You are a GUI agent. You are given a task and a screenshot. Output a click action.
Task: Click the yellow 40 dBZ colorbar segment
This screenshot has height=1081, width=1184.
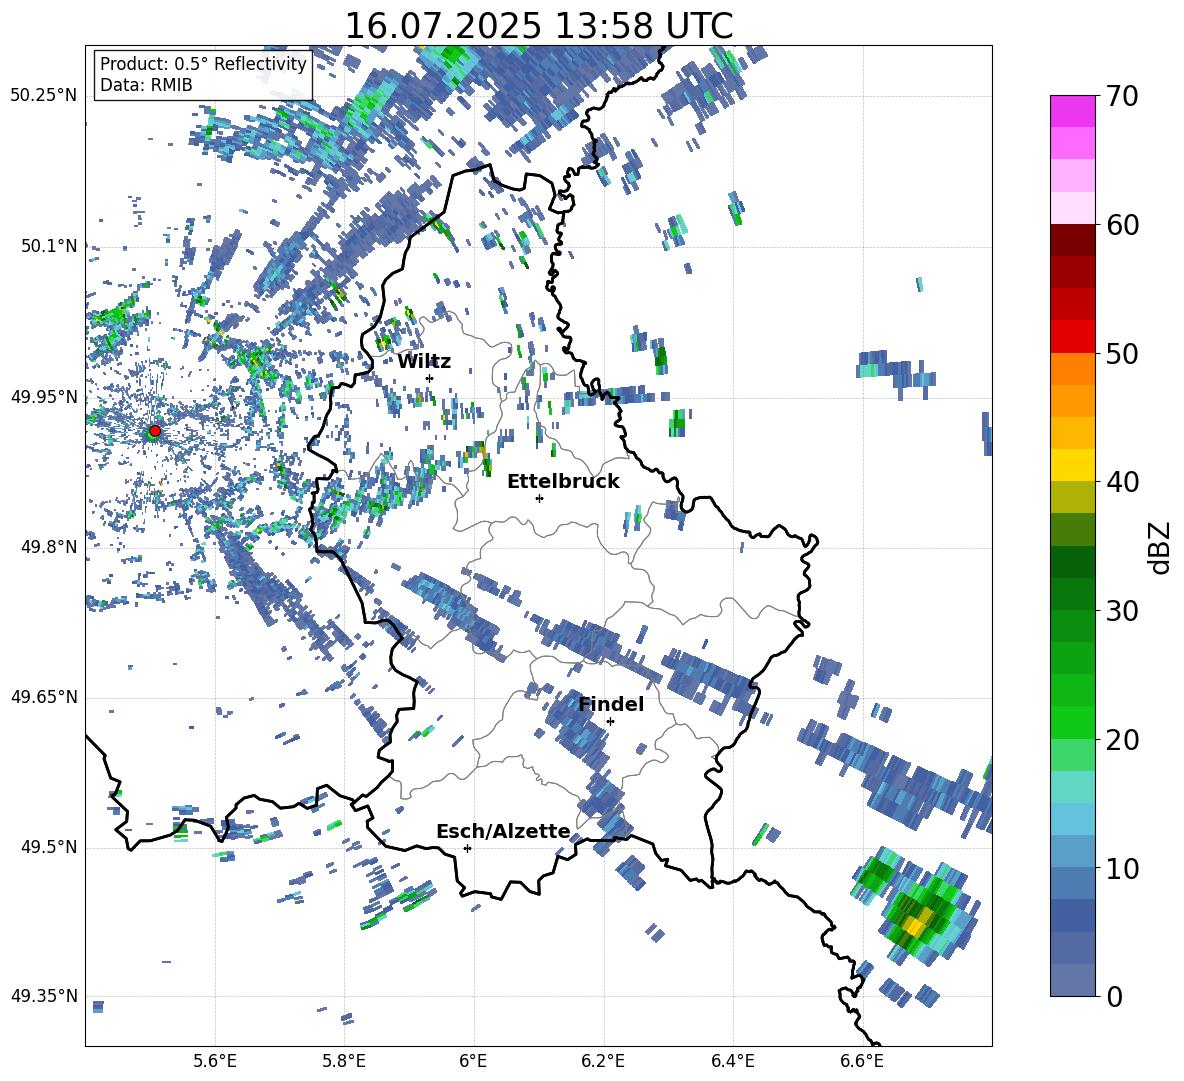point(1072,465)
